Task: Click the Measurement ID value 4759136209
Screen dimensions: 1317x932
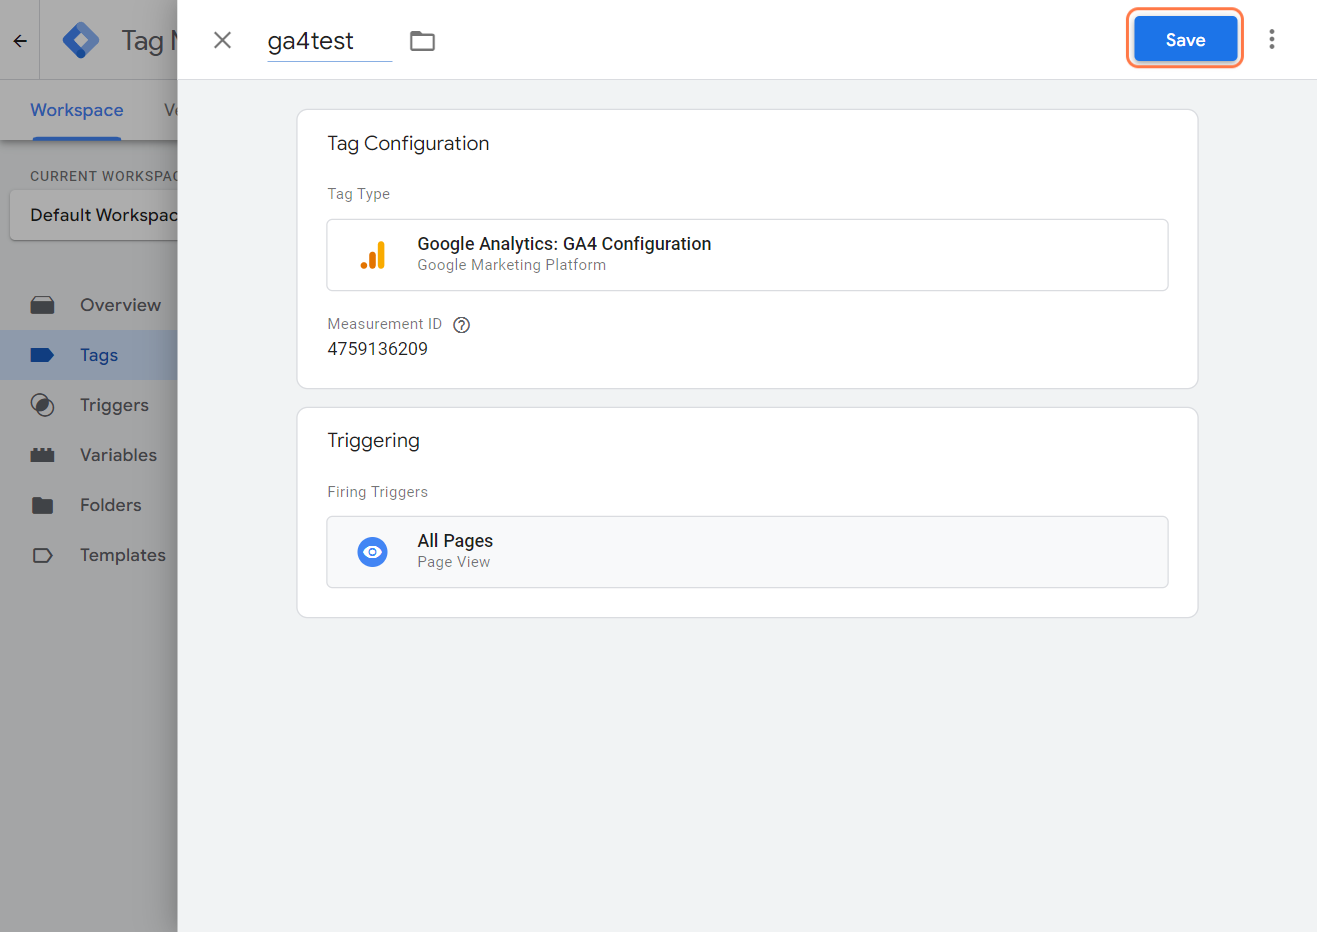Action: pos(378,349)
